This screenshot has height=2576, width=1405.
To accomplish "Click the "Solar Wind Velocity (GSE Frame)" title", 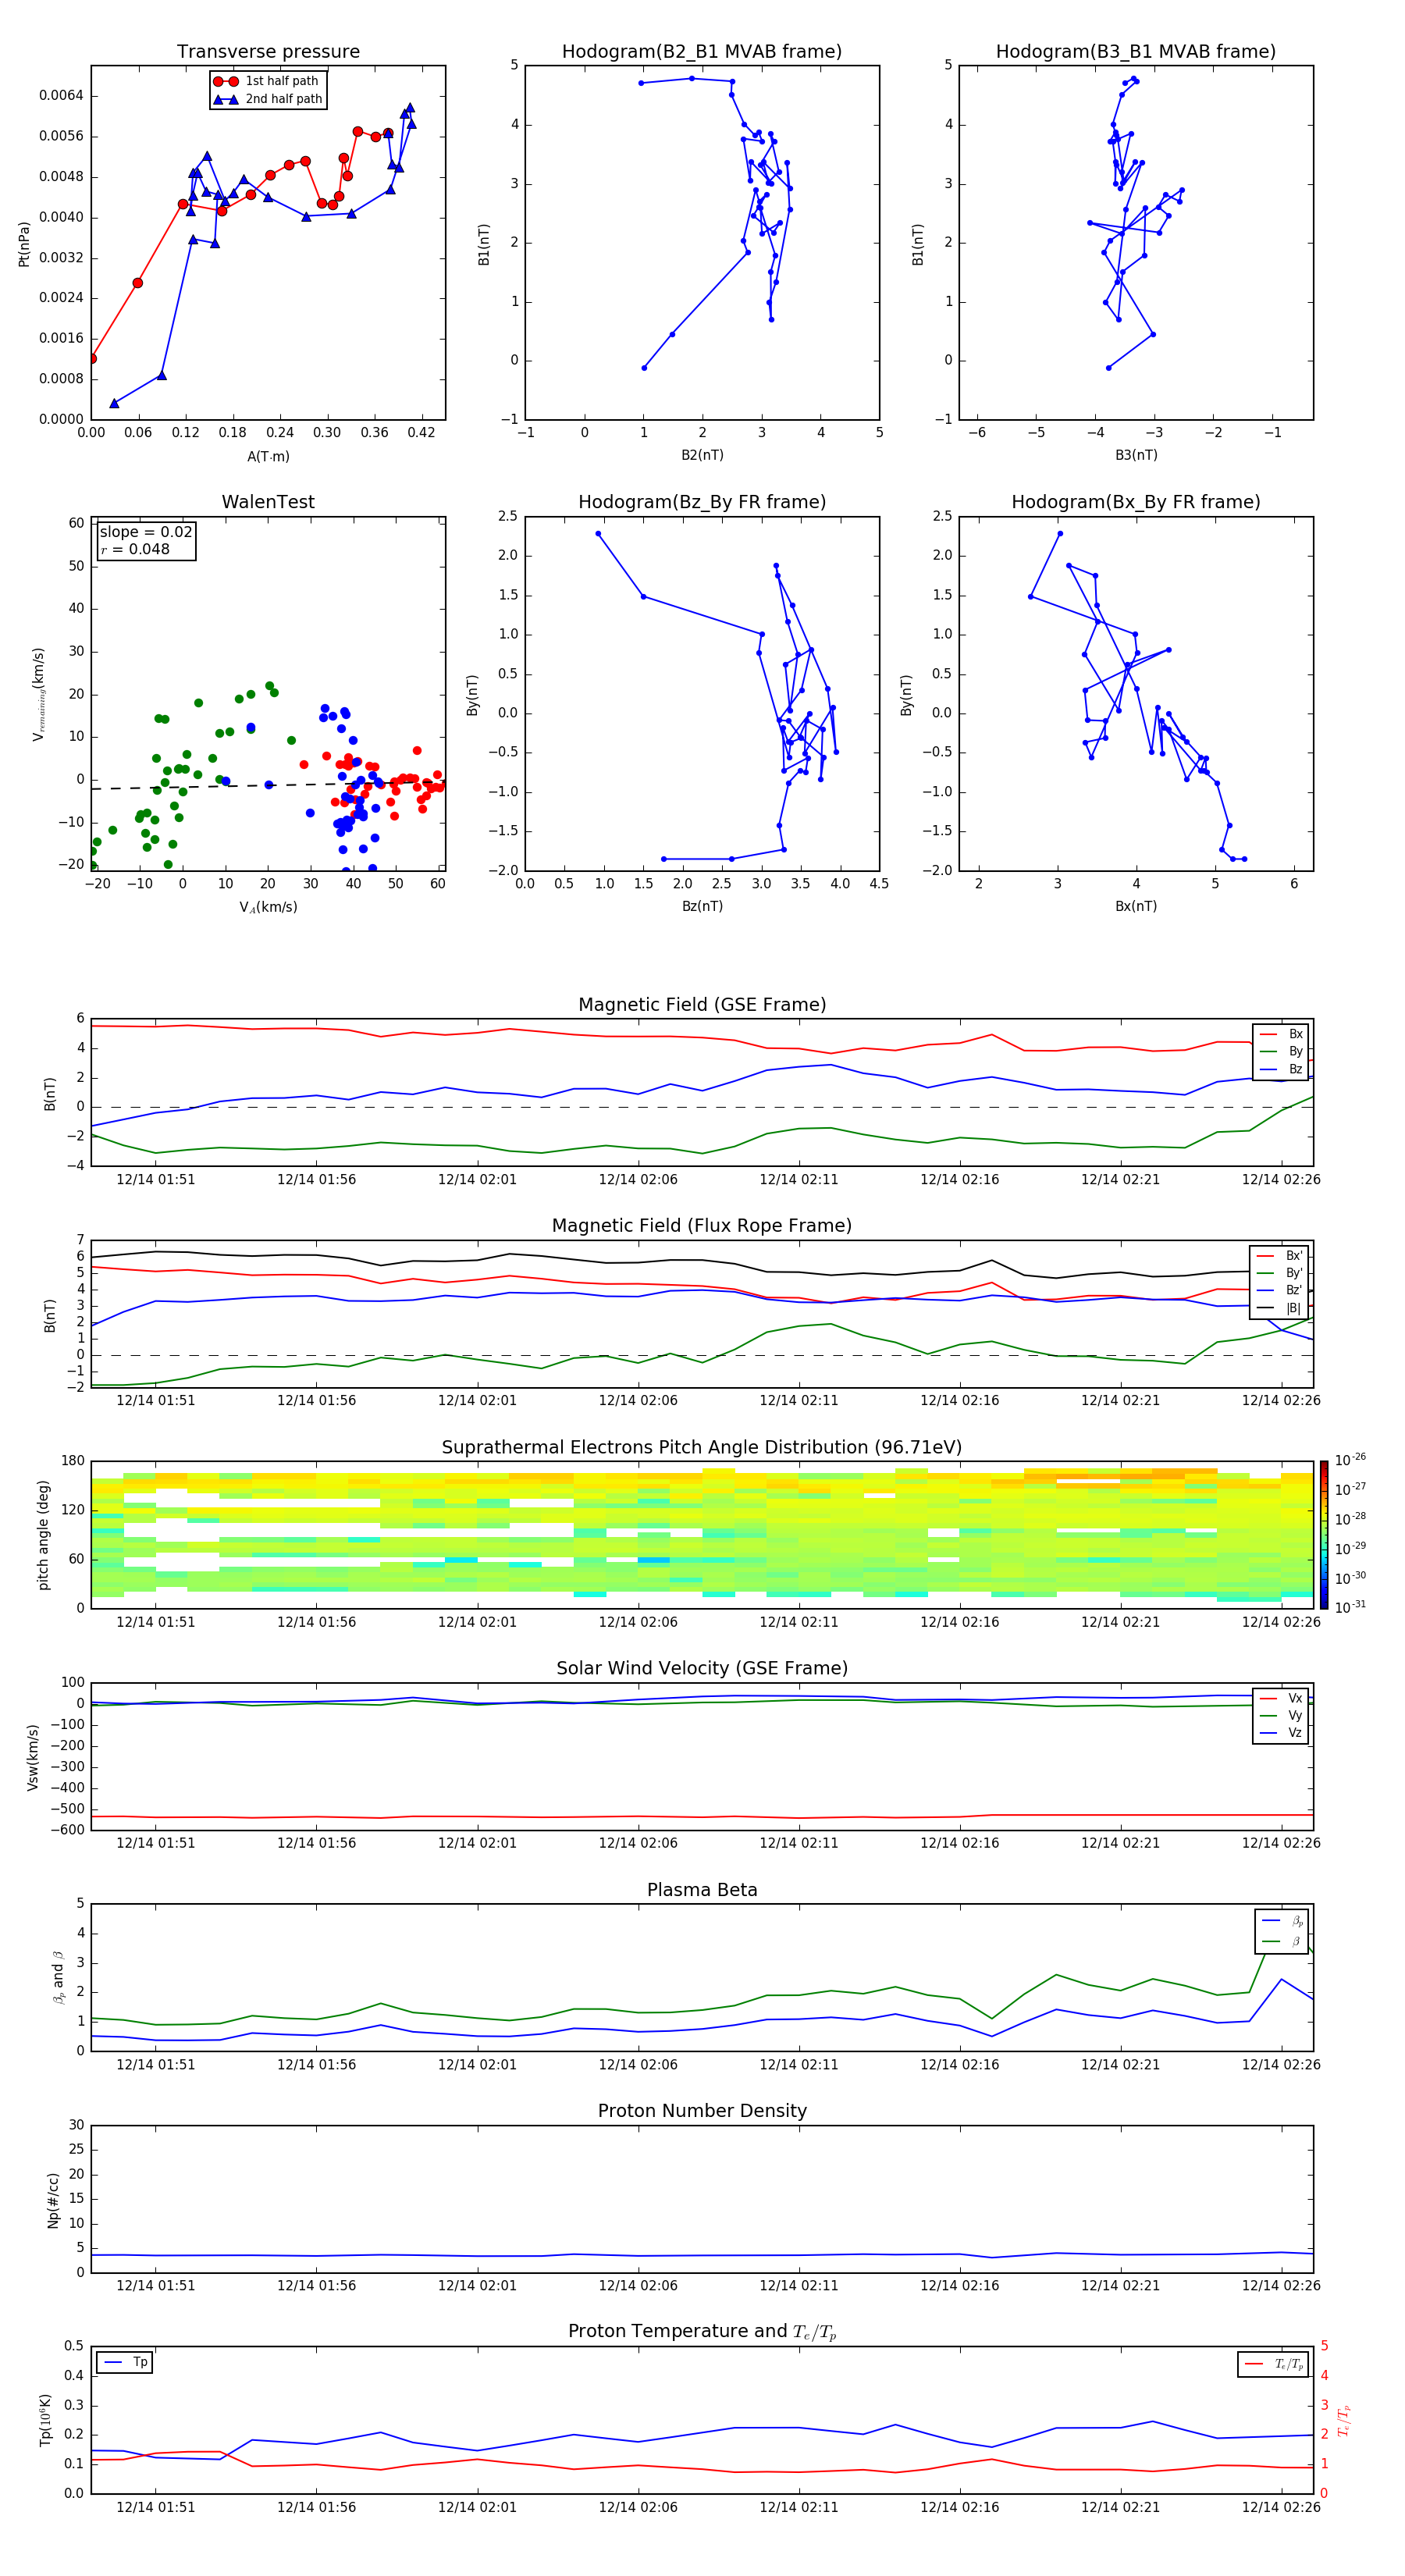I will [702, 1668].
